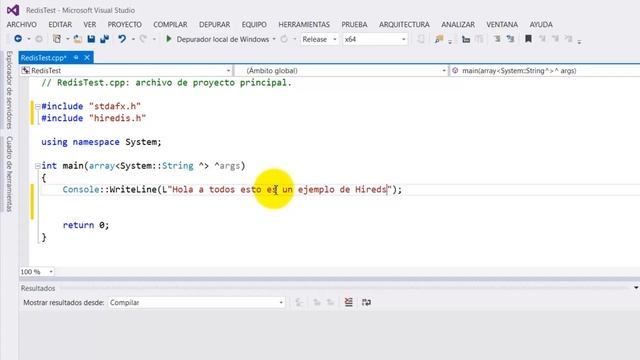Image resolution: width=640 pixels, height=360 pixels.
Task: Click the Increase Indent icon
Action: click(510, 39)
